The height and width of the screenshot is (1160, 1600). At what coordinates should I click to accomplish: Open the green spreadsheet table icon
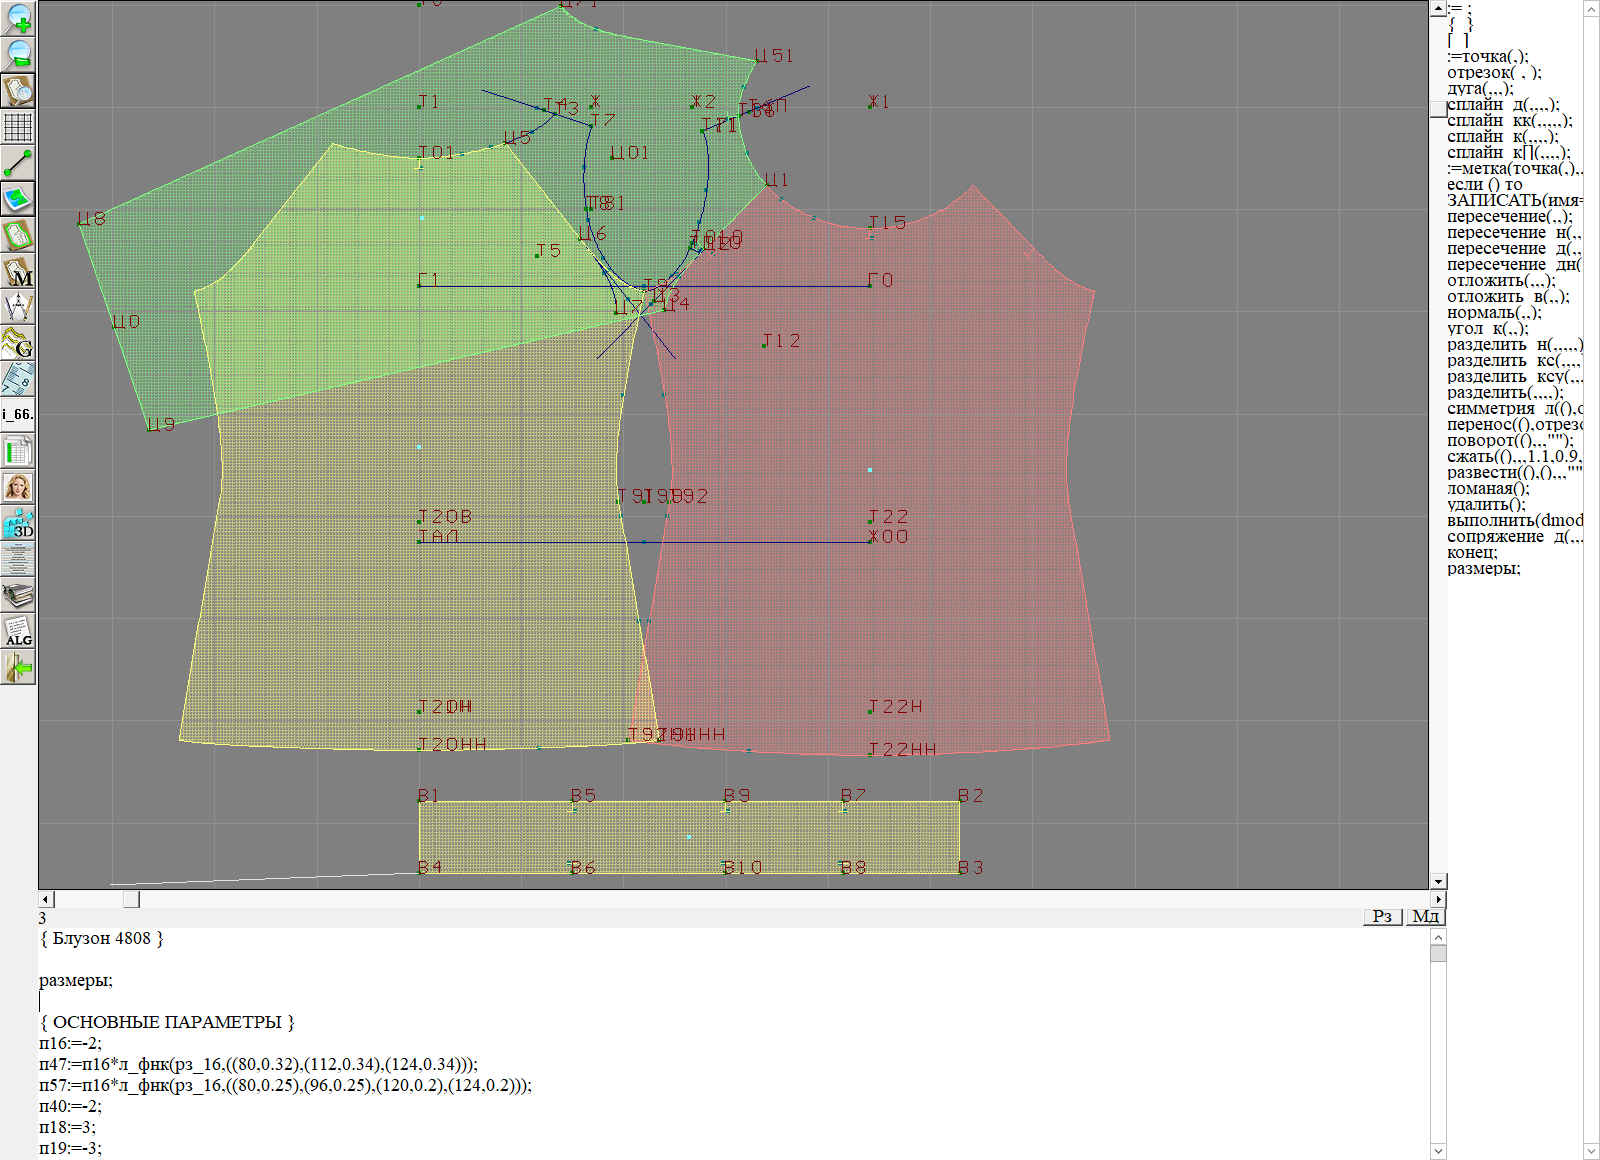coord(18,451)
